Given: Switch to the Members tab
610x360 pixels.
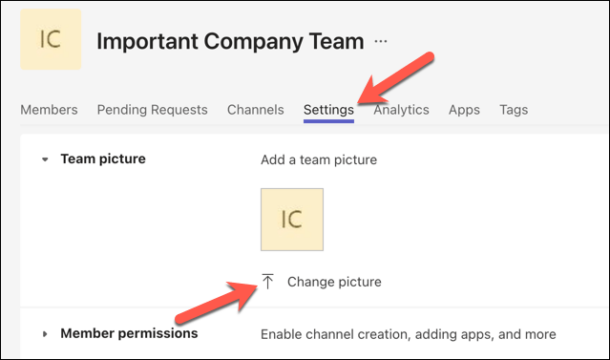Looking at the screenshot, I should coord(49,110).
